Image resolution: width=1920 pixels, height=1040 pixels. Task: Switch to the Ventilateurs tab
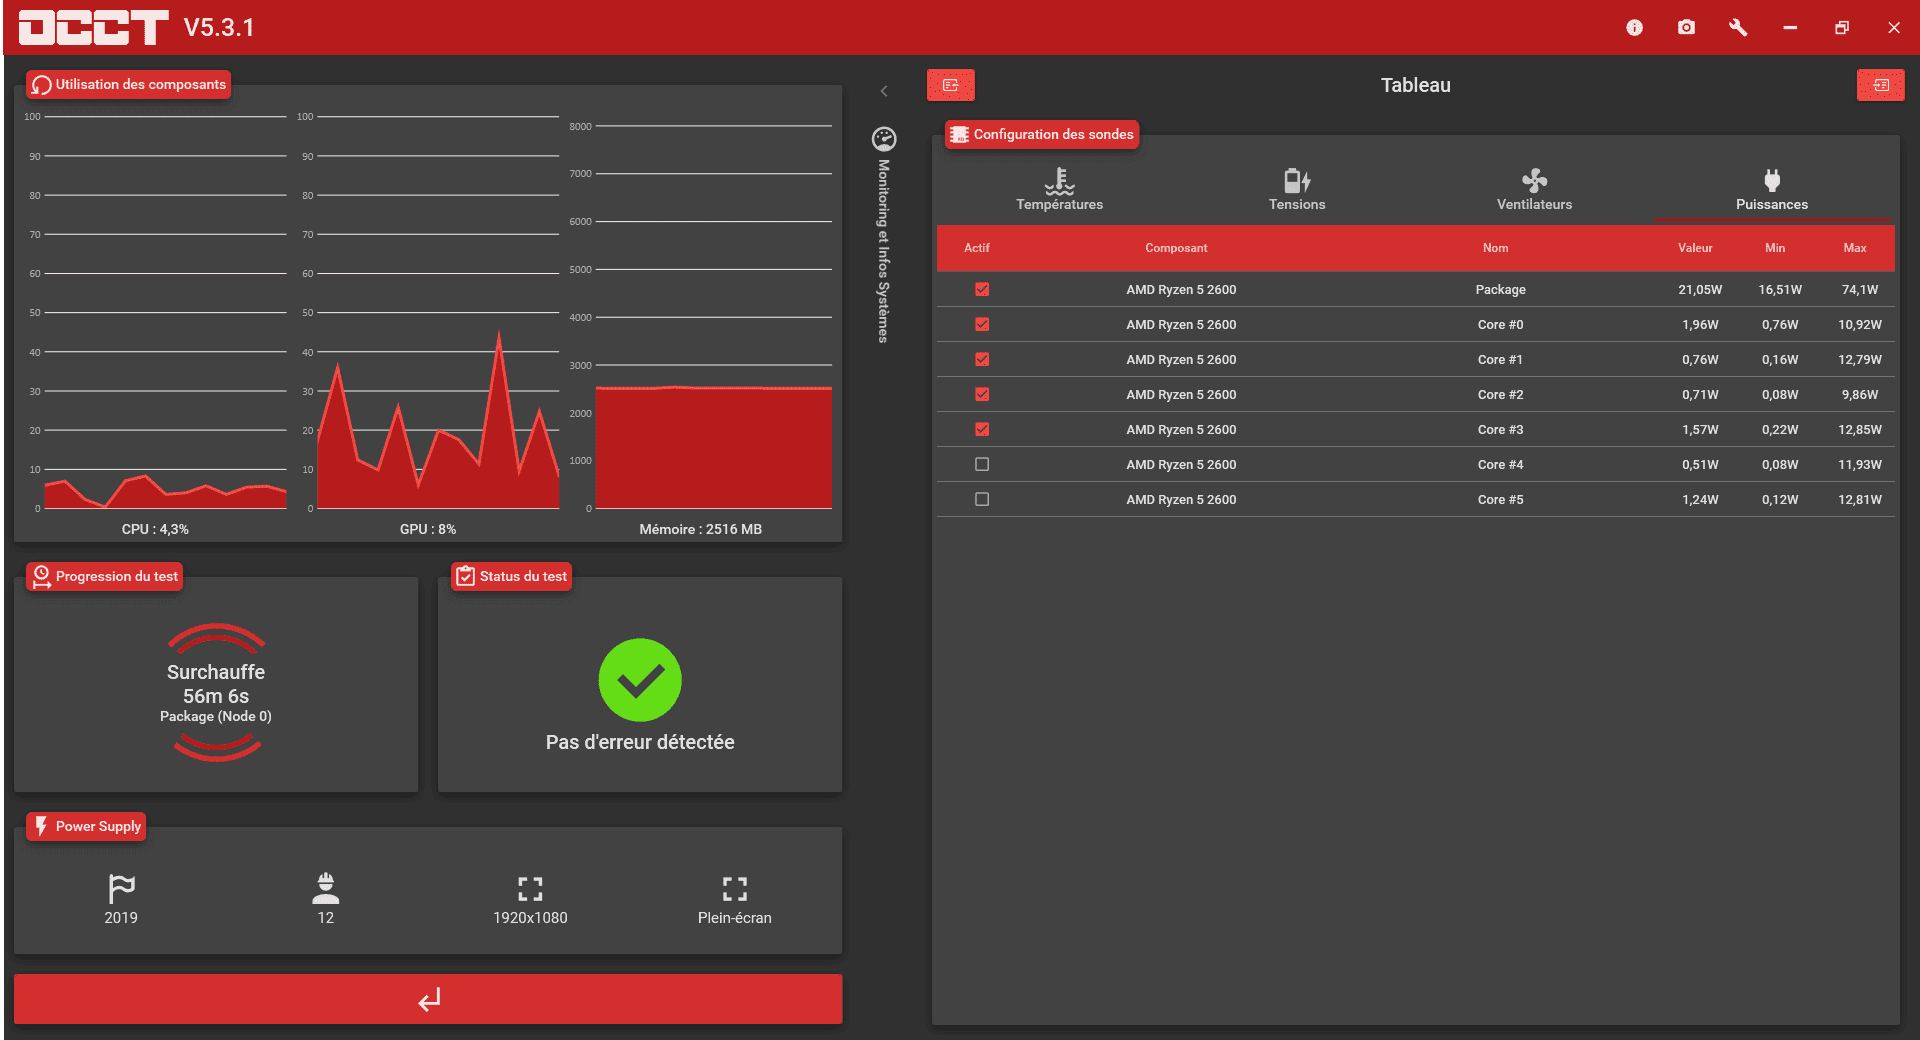coord(1534,190)
